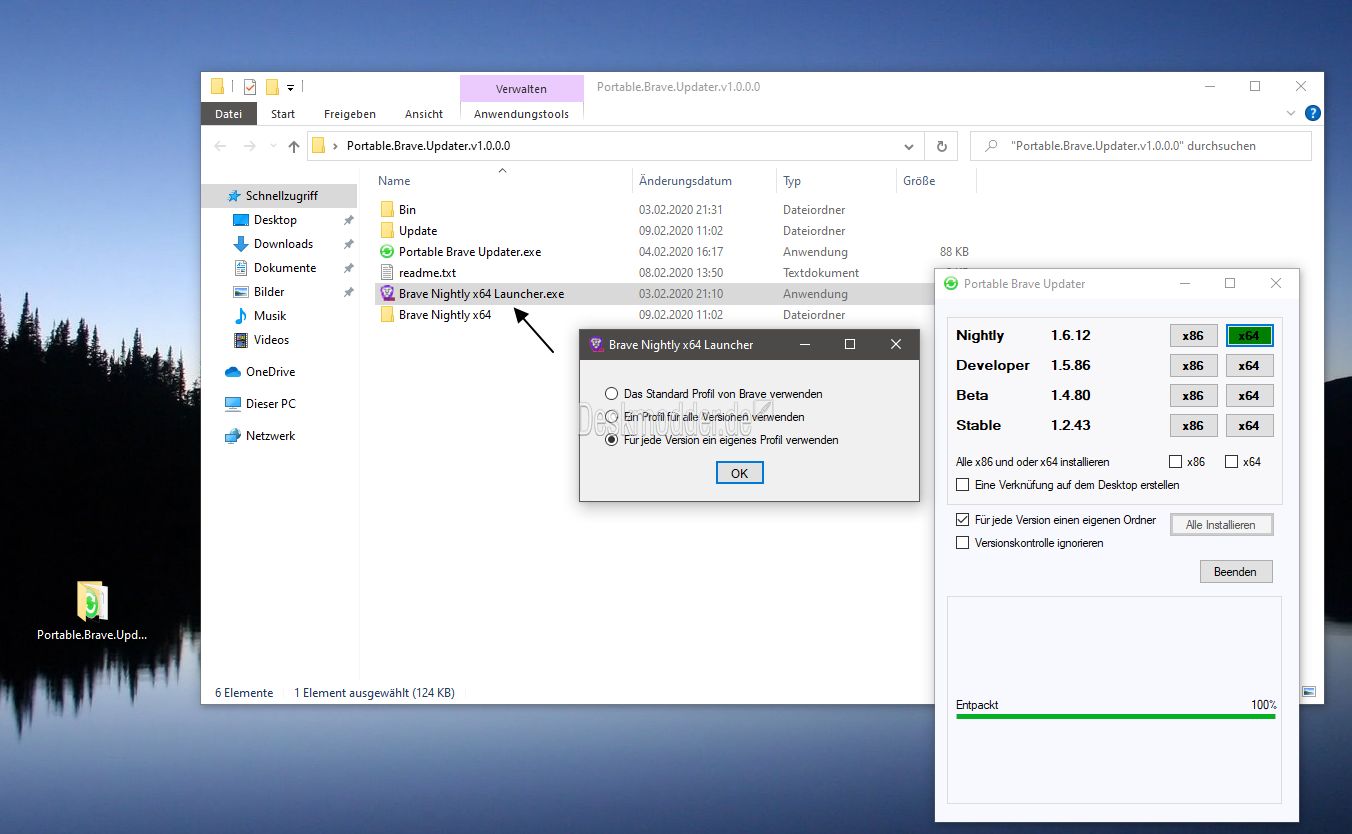The height and width of the screenshot is (834, 1352).
Task: Click Beenden button in Updater
Action: [x=1235, y=572]
